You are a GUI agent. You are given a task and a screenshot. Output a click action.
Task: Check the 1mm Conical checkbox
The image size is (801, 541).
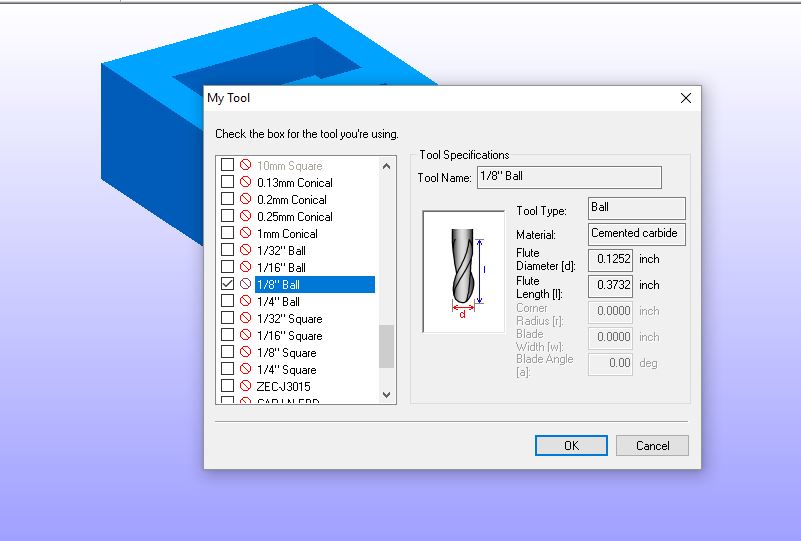click(227, 233)
